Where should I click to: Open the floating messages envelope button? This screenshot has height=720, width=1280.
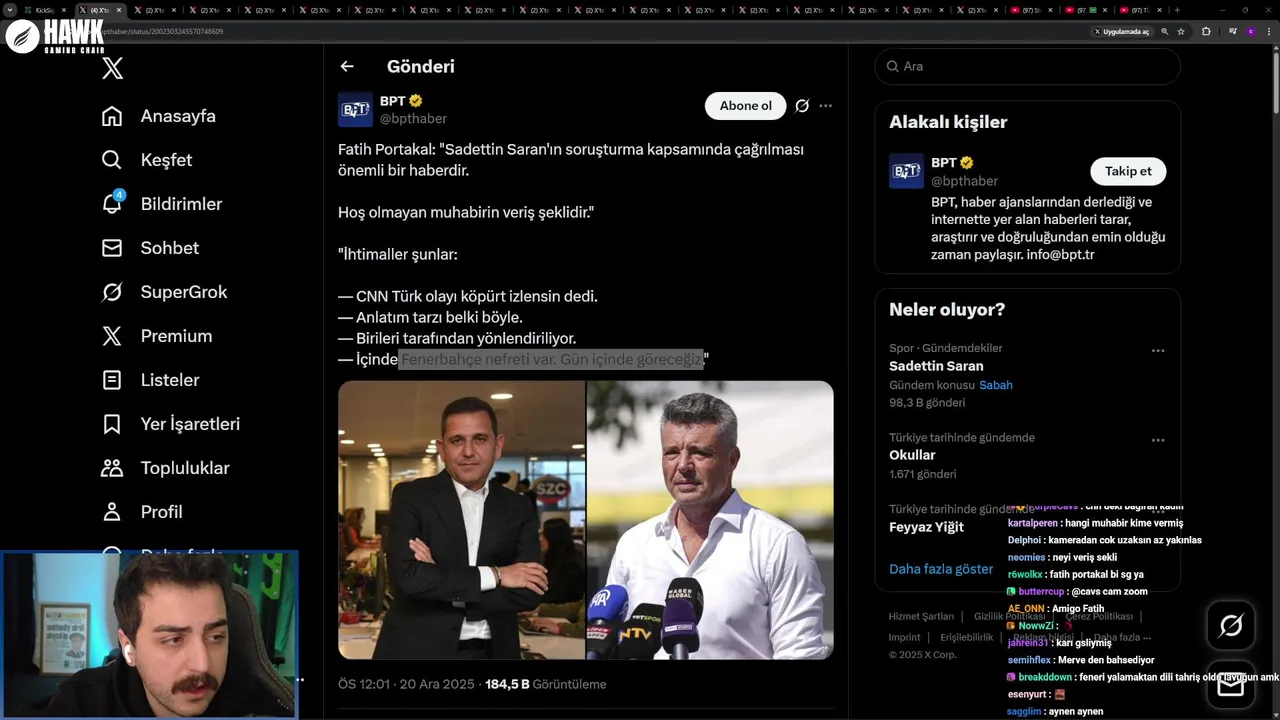pyautogui.click(x=1231, y=686)
